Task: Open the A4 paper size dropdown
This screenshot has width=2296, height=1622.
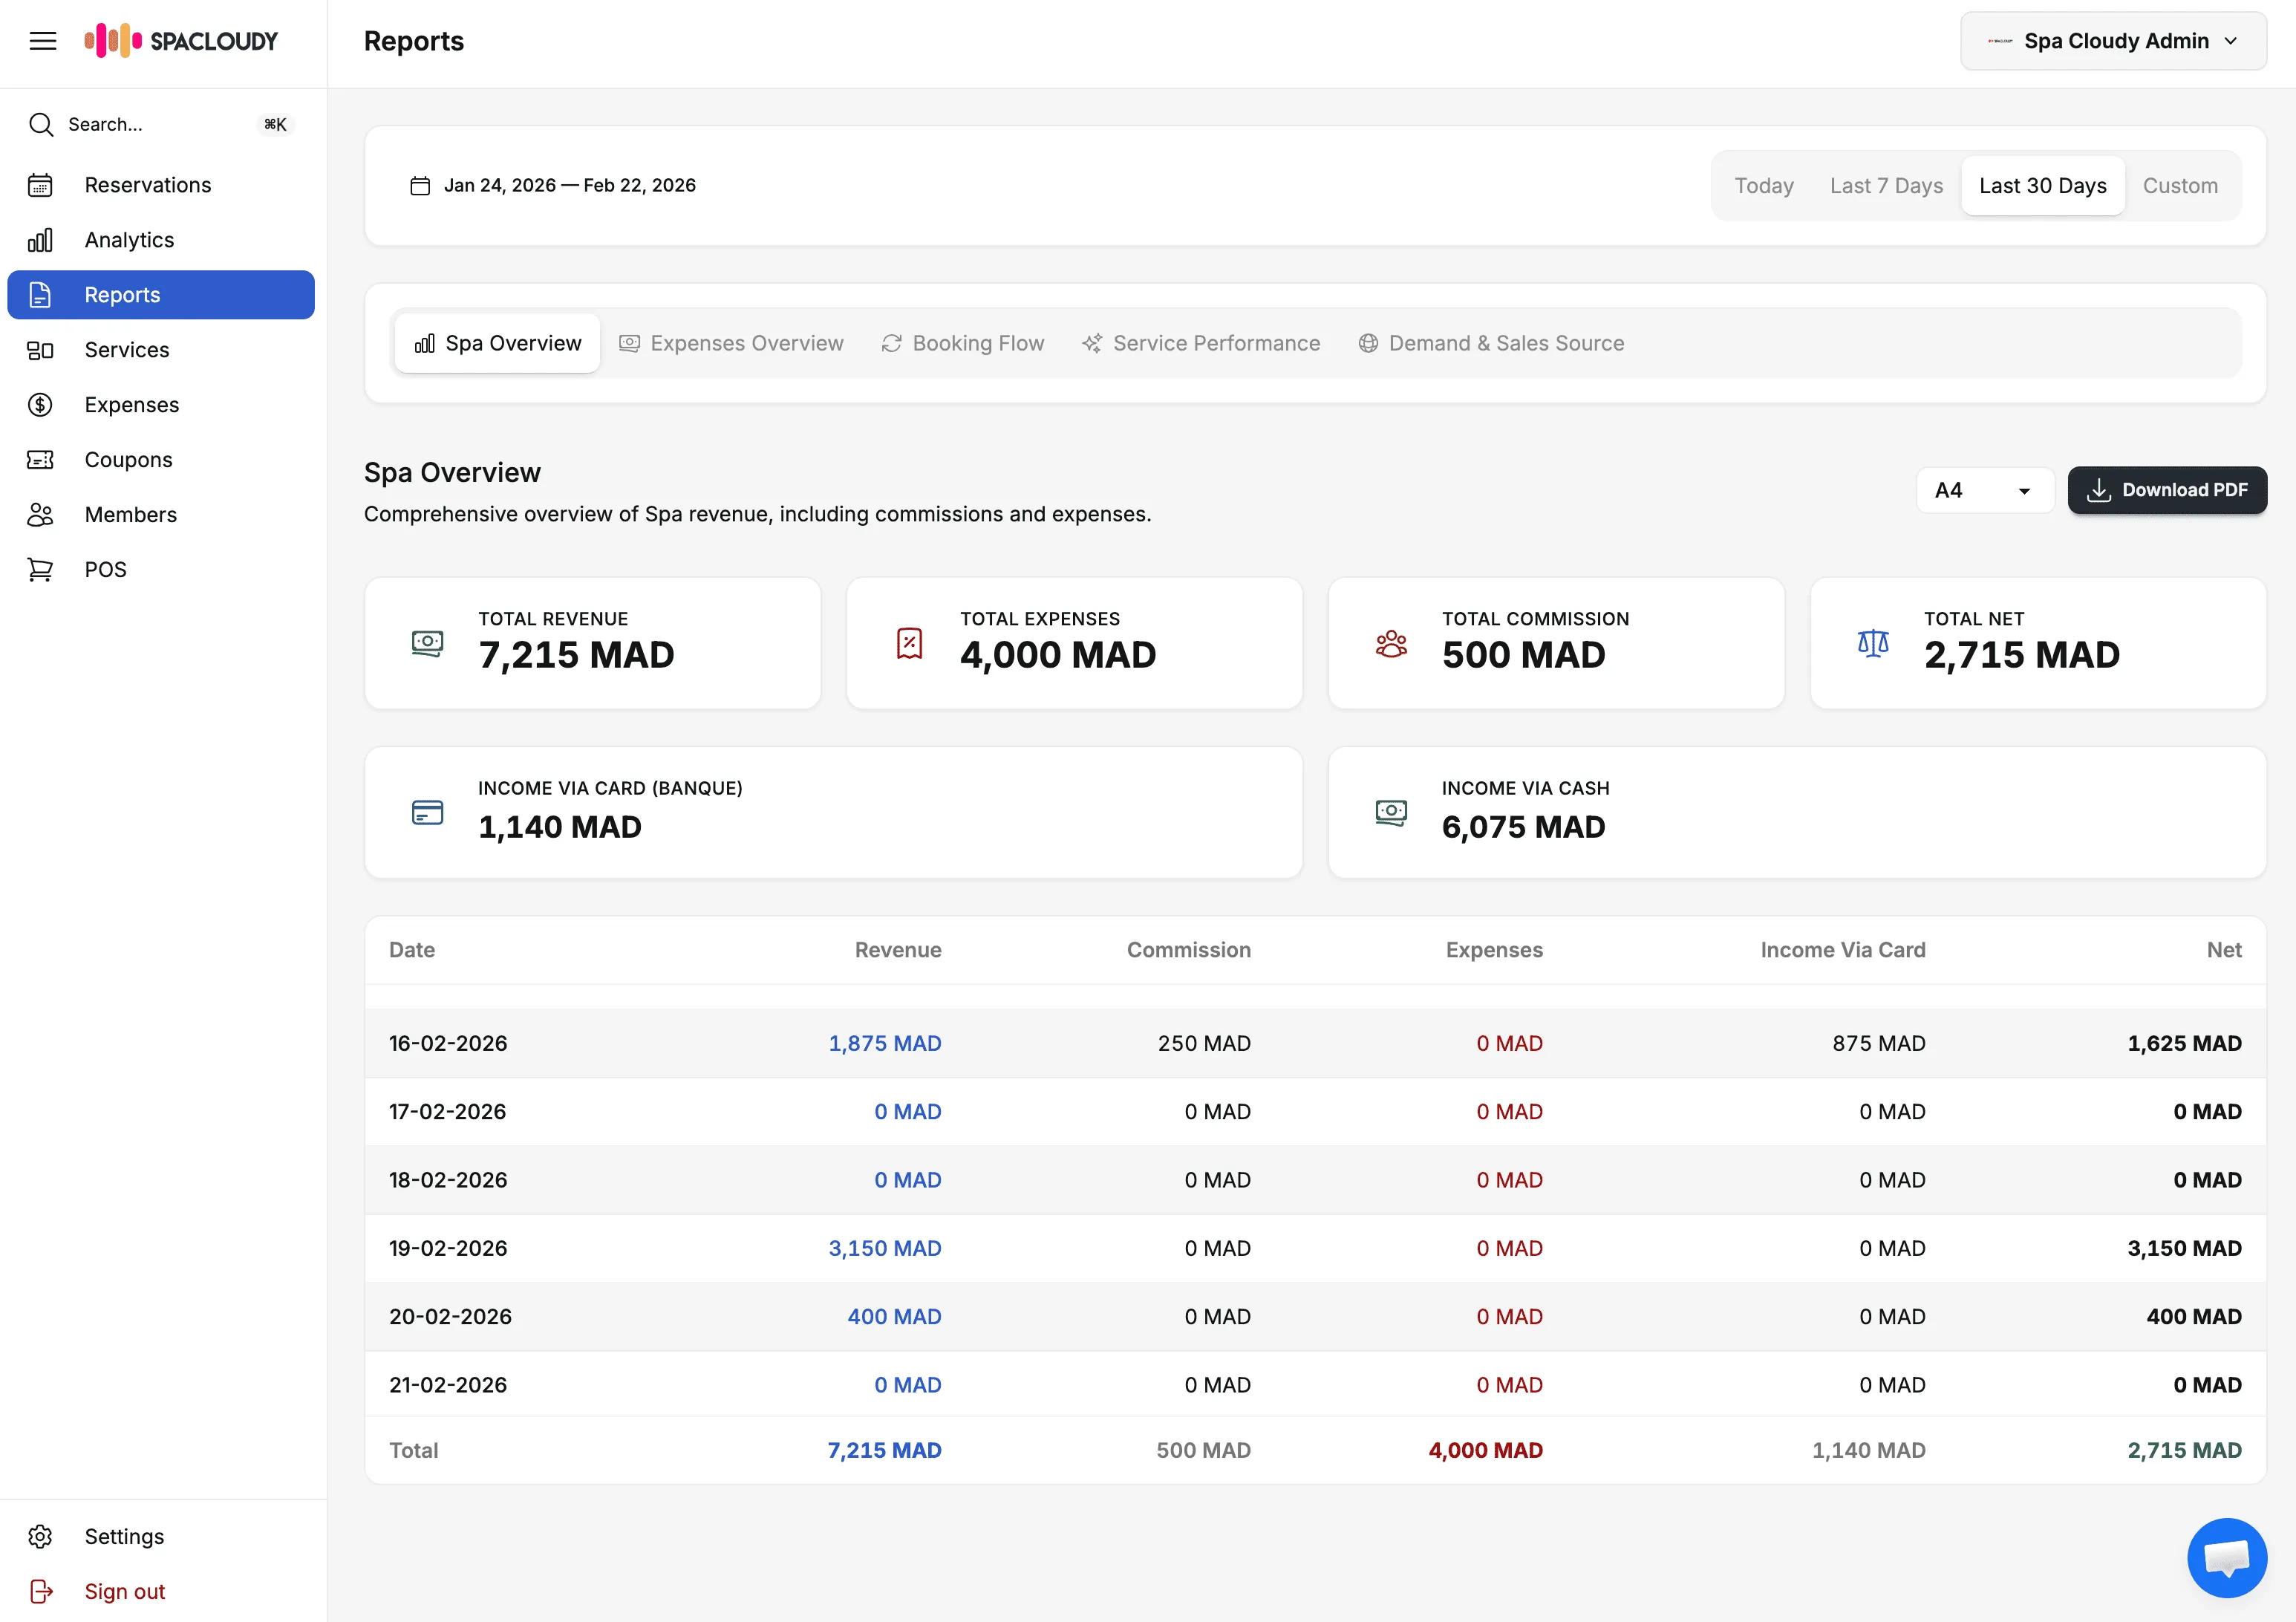Action: coord(1985,490)
